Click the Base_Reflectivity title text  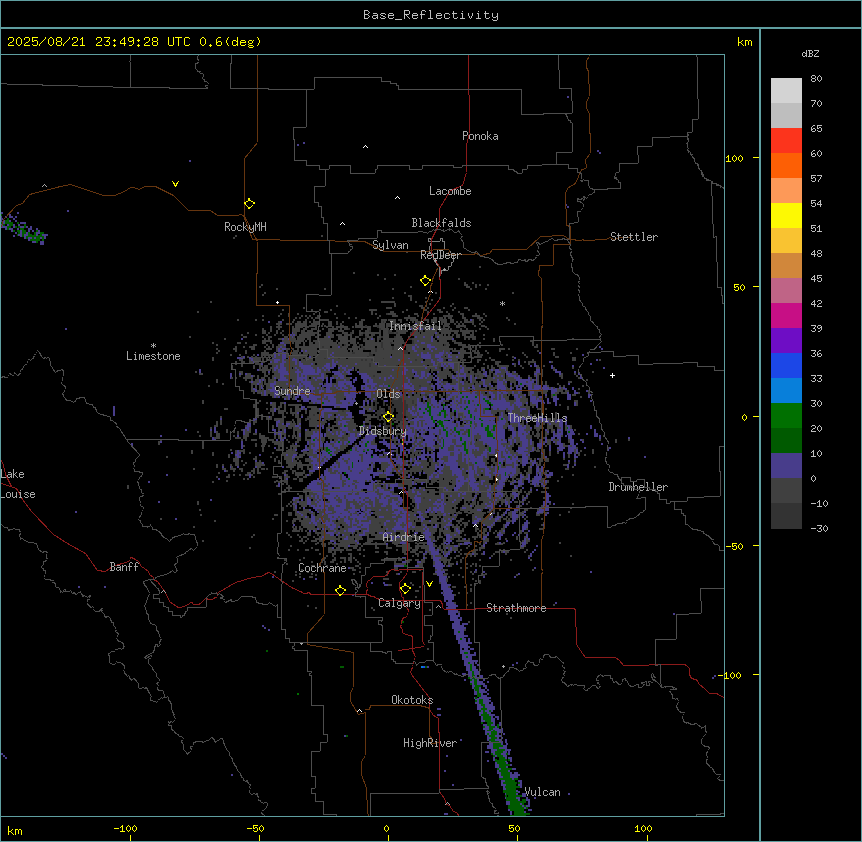pyautogui.click(x=431, y=15)
